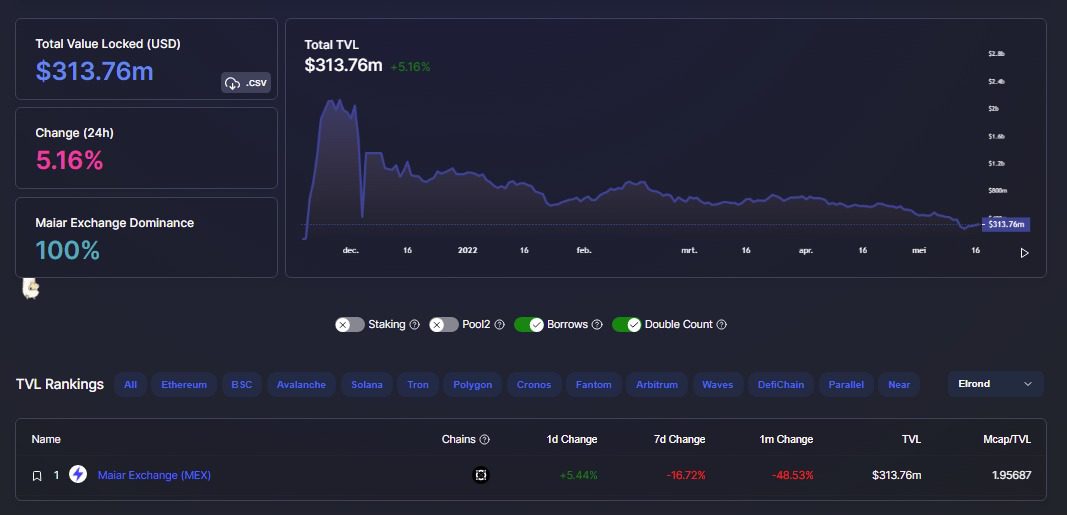Sort by the Name column header
Image resolution: width=1067 pixels, height=515 pixels.
pos(46,439)
